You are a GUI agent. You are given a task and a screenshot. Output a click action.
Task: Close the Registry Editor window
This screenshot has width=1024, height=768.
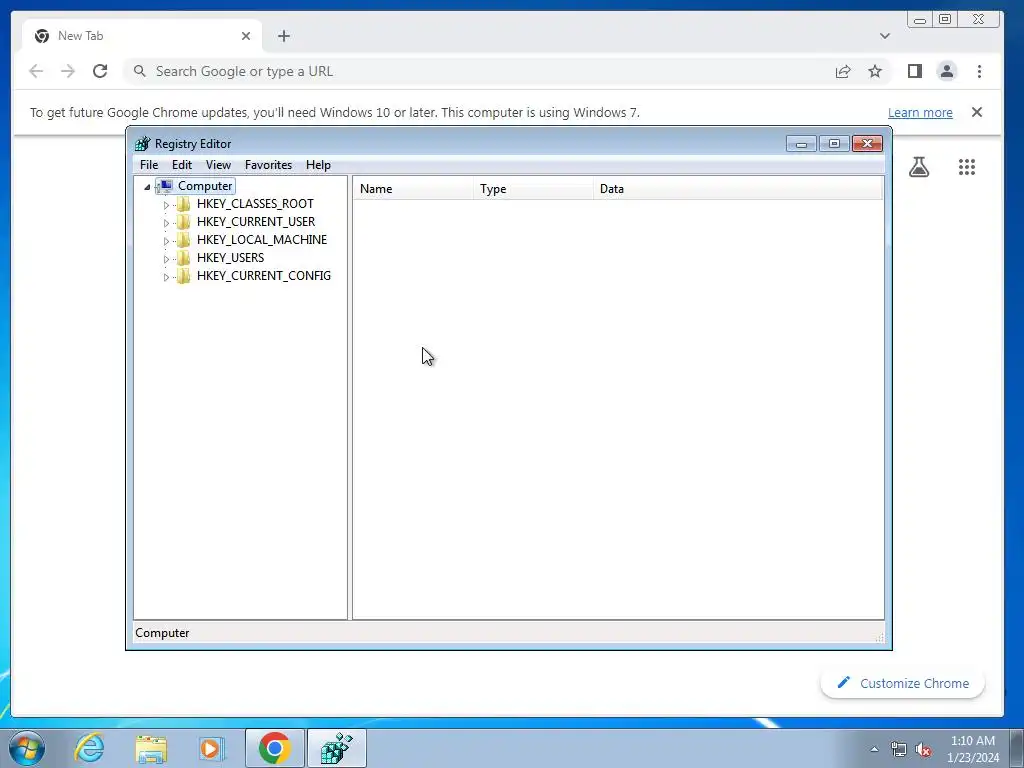click(867, 144)
